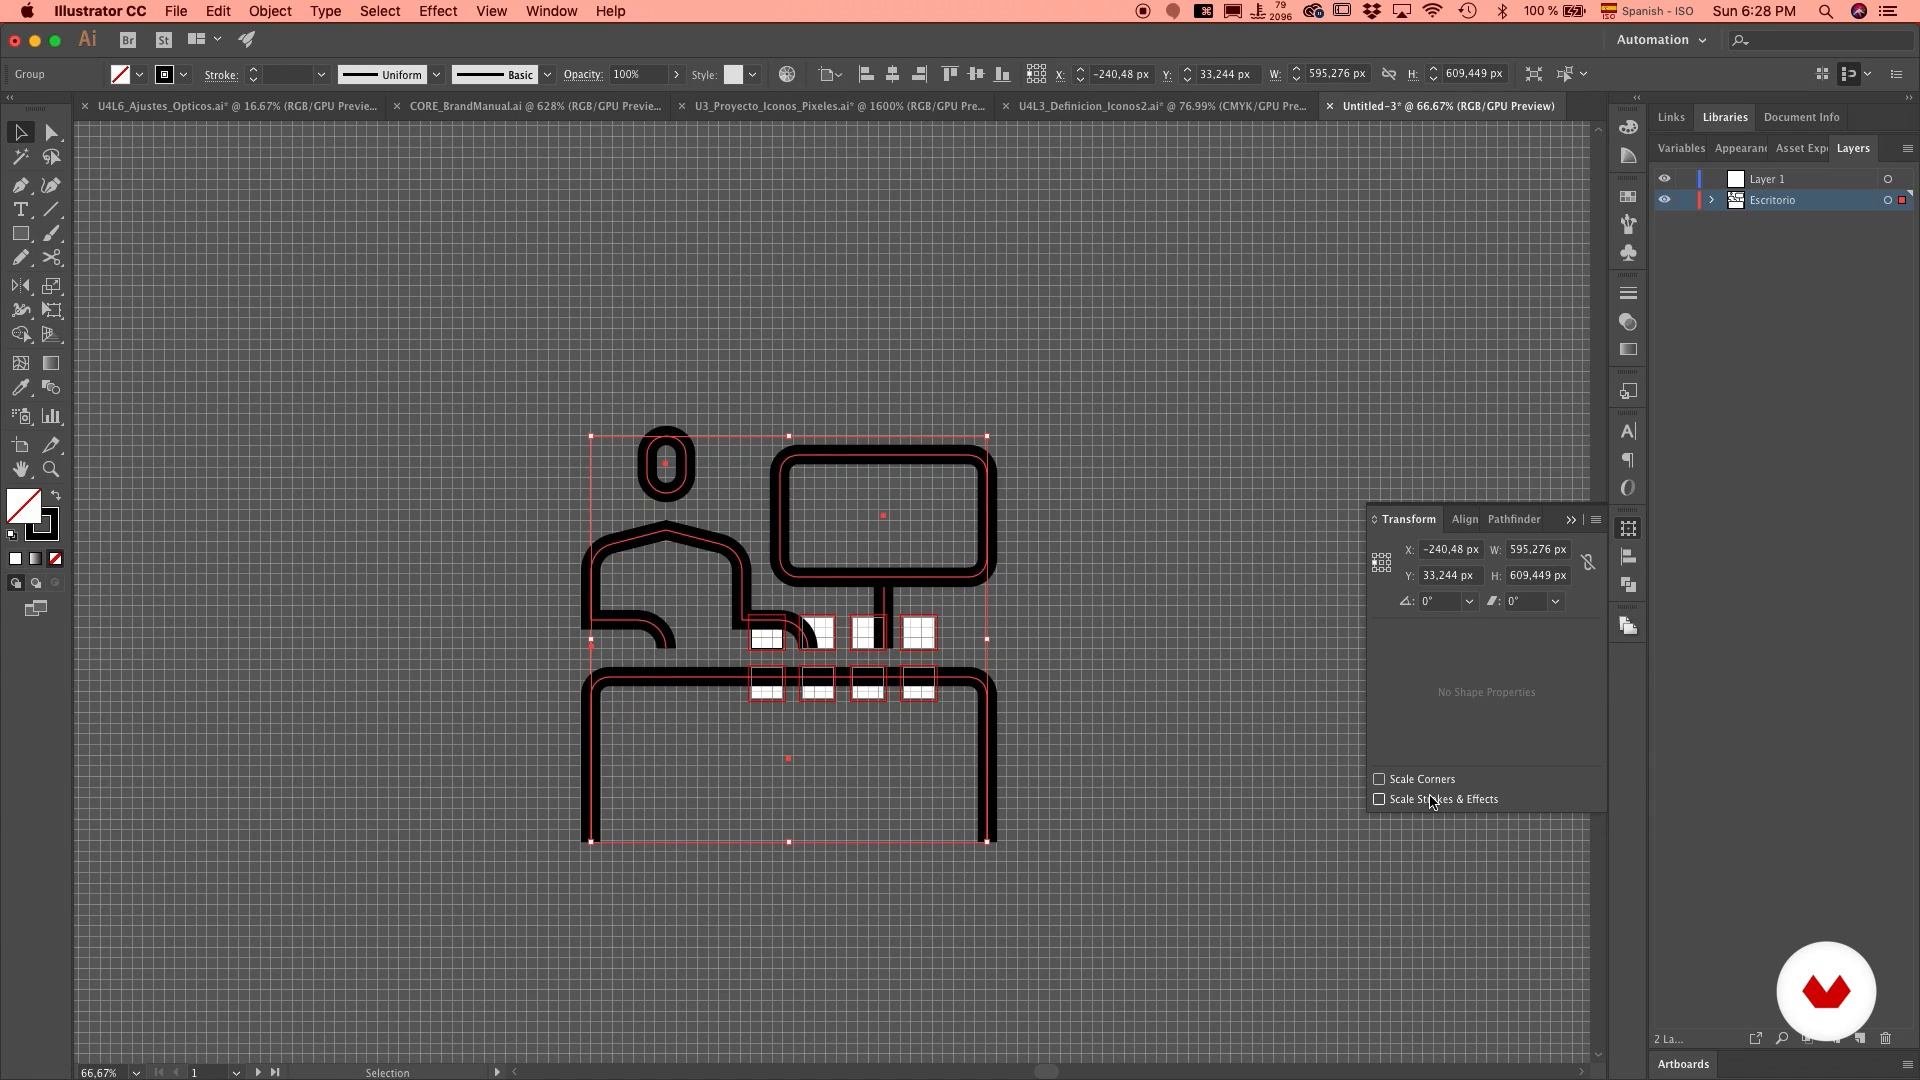Click Transform reference point locator
1920x1080 pixels.
coord(1381,563)
